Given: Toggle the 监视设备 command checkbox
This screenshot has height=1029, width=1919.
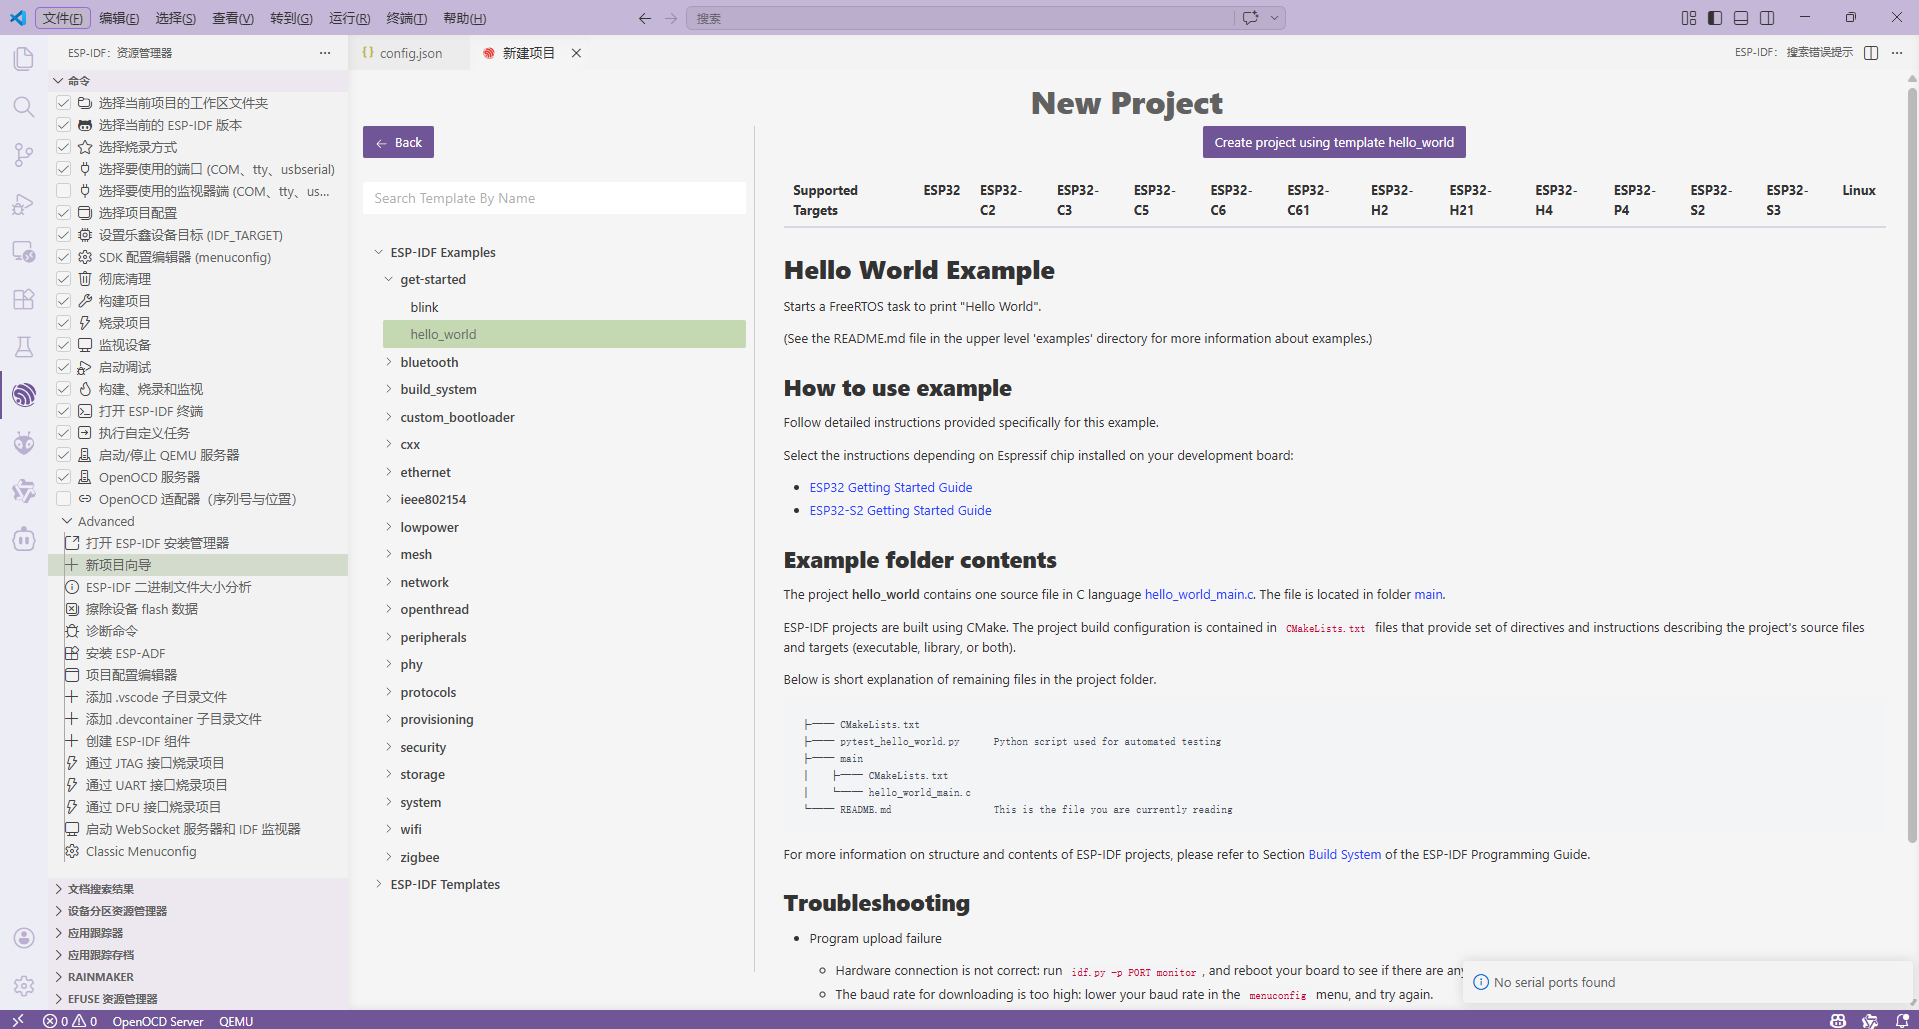Looking at the screenshot, I should (x=64, y=345).
